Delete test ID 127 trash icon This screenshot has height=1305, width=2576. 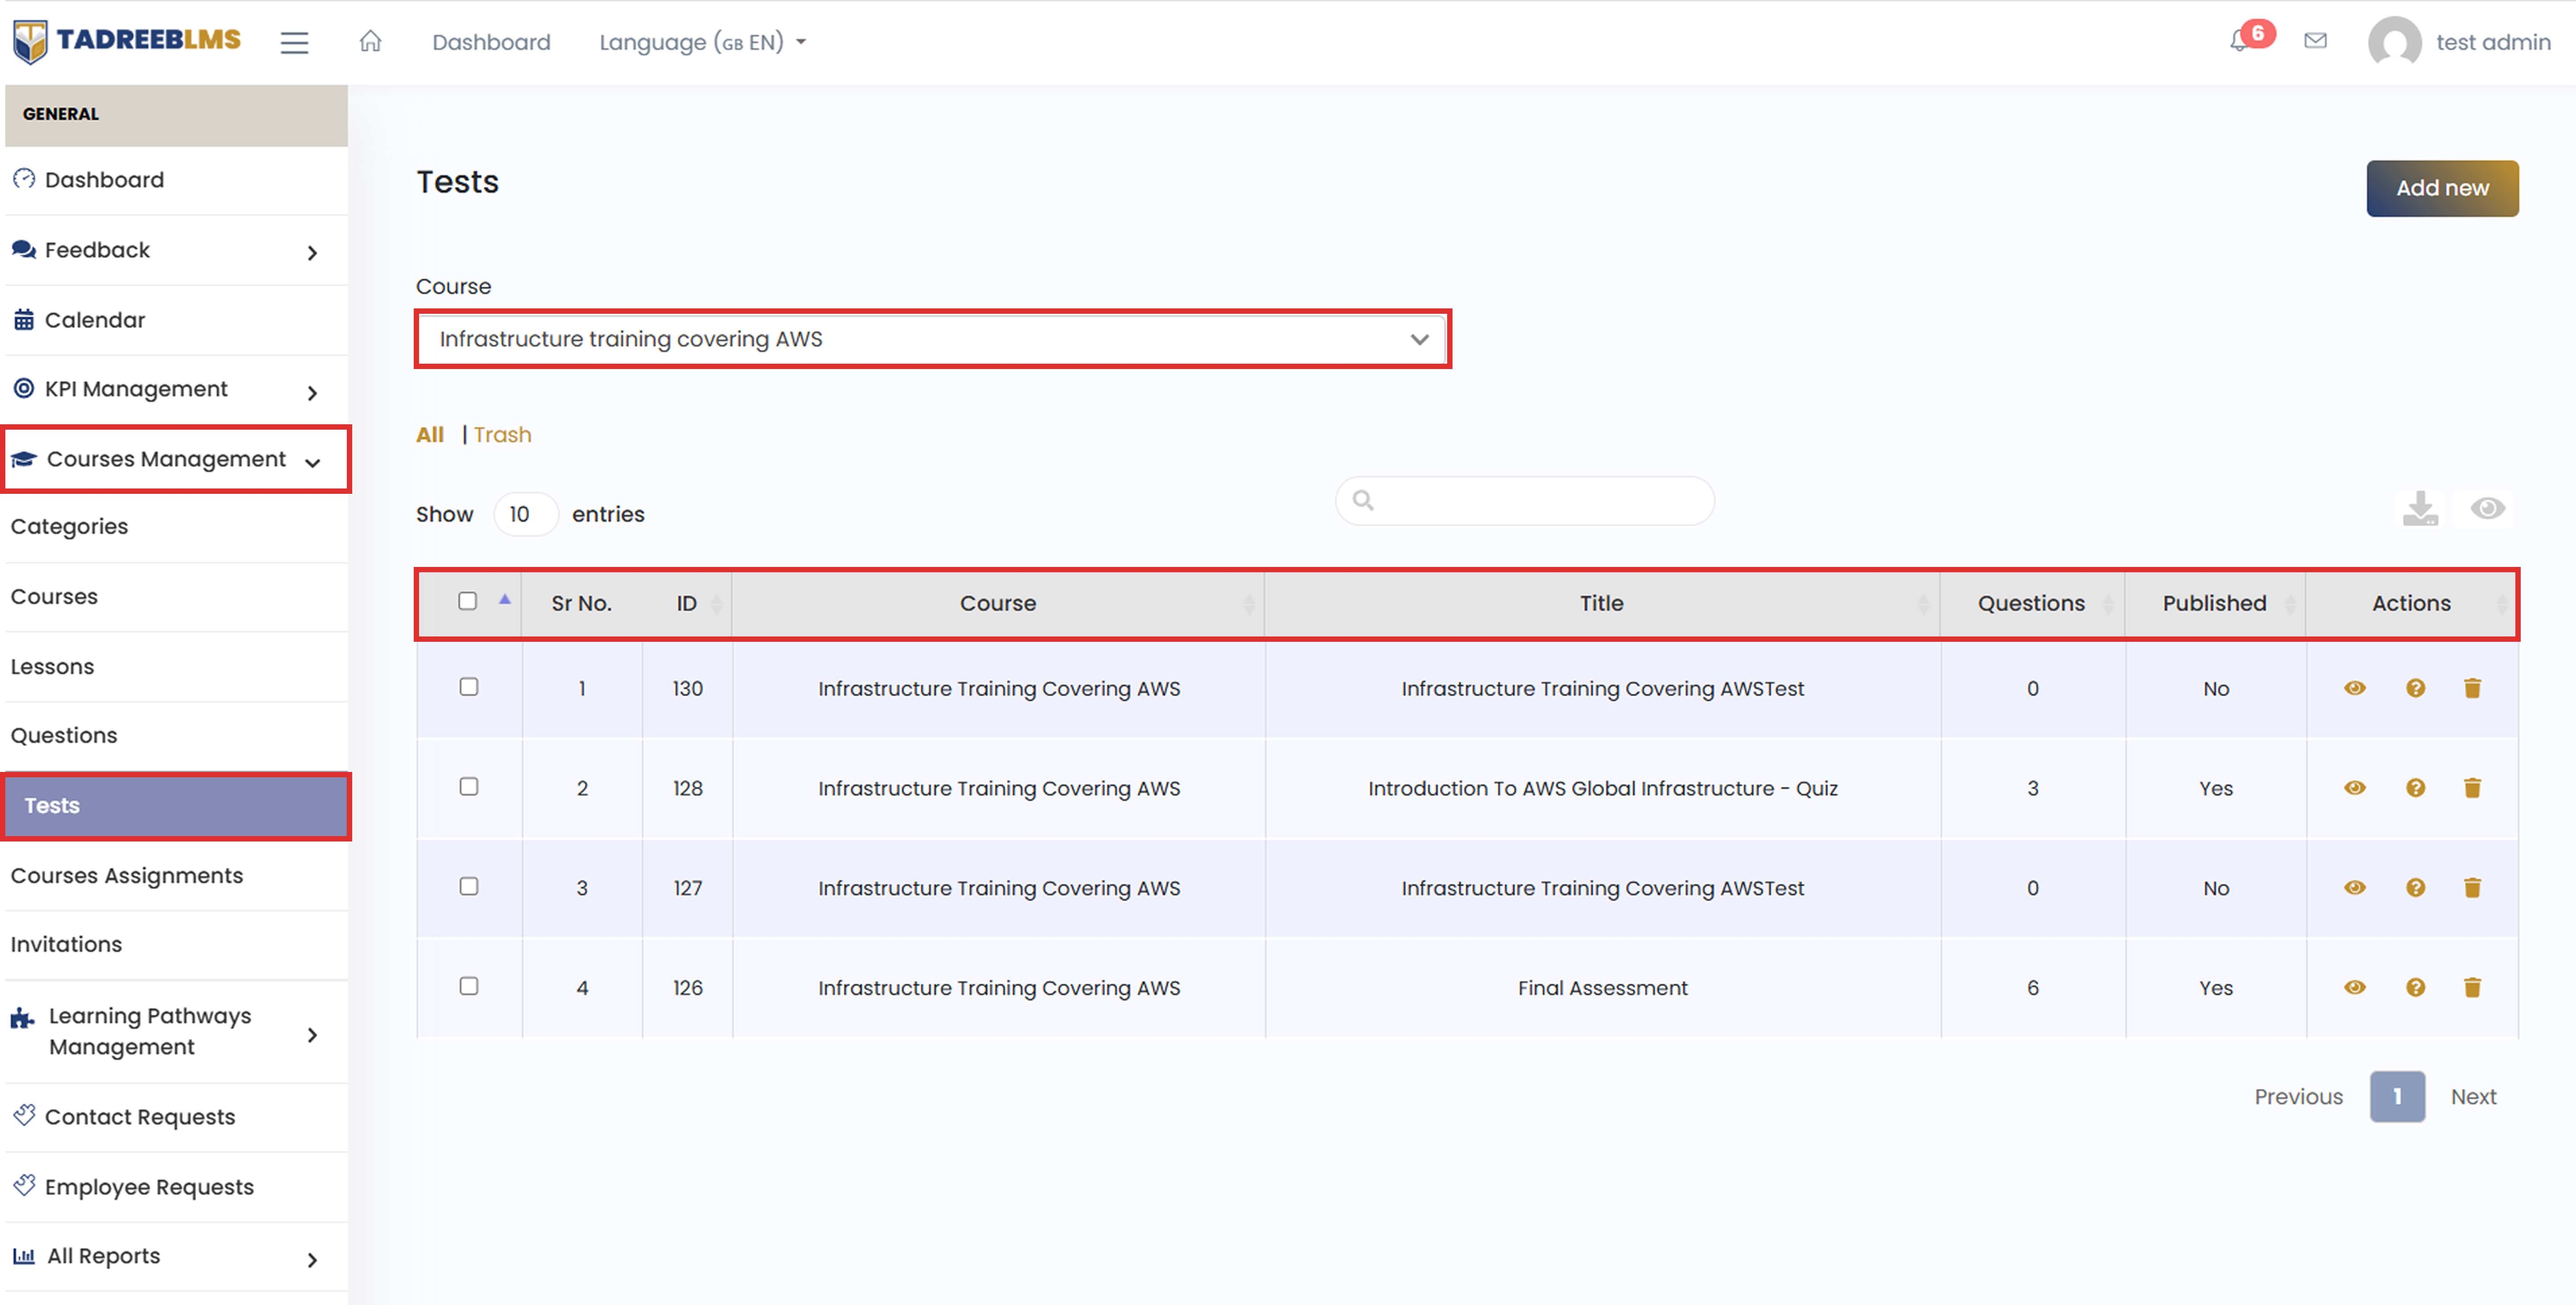(x=2472, y=888)
